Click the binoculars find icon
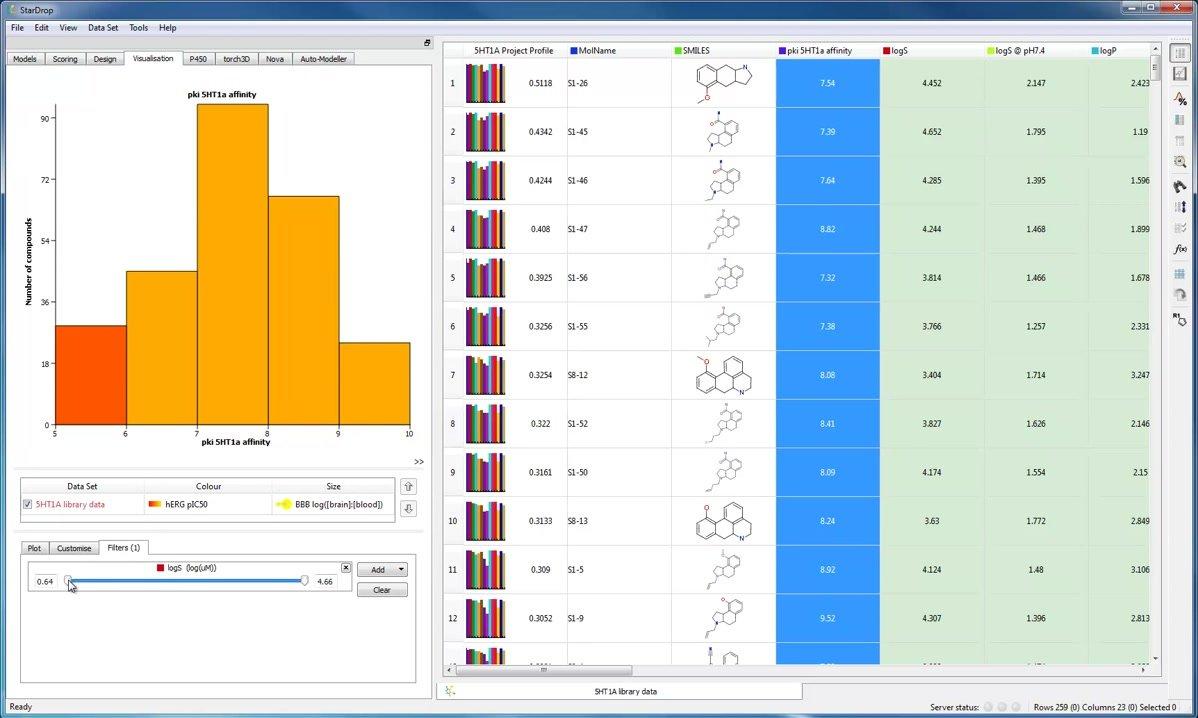The height and width of the screenshot is (718, 1198). pyautogui.click(x=1180, y=186)
